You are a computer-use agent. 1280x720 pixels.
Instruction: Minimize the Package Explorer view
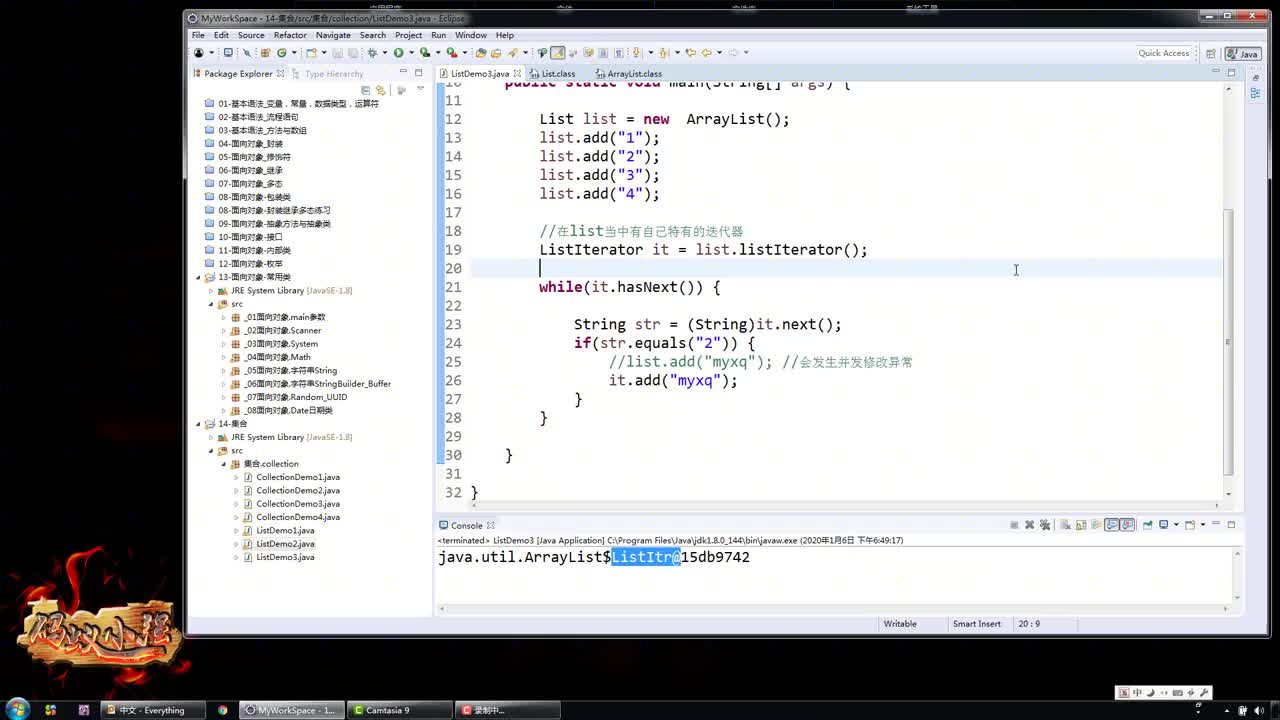click(403, 72)
